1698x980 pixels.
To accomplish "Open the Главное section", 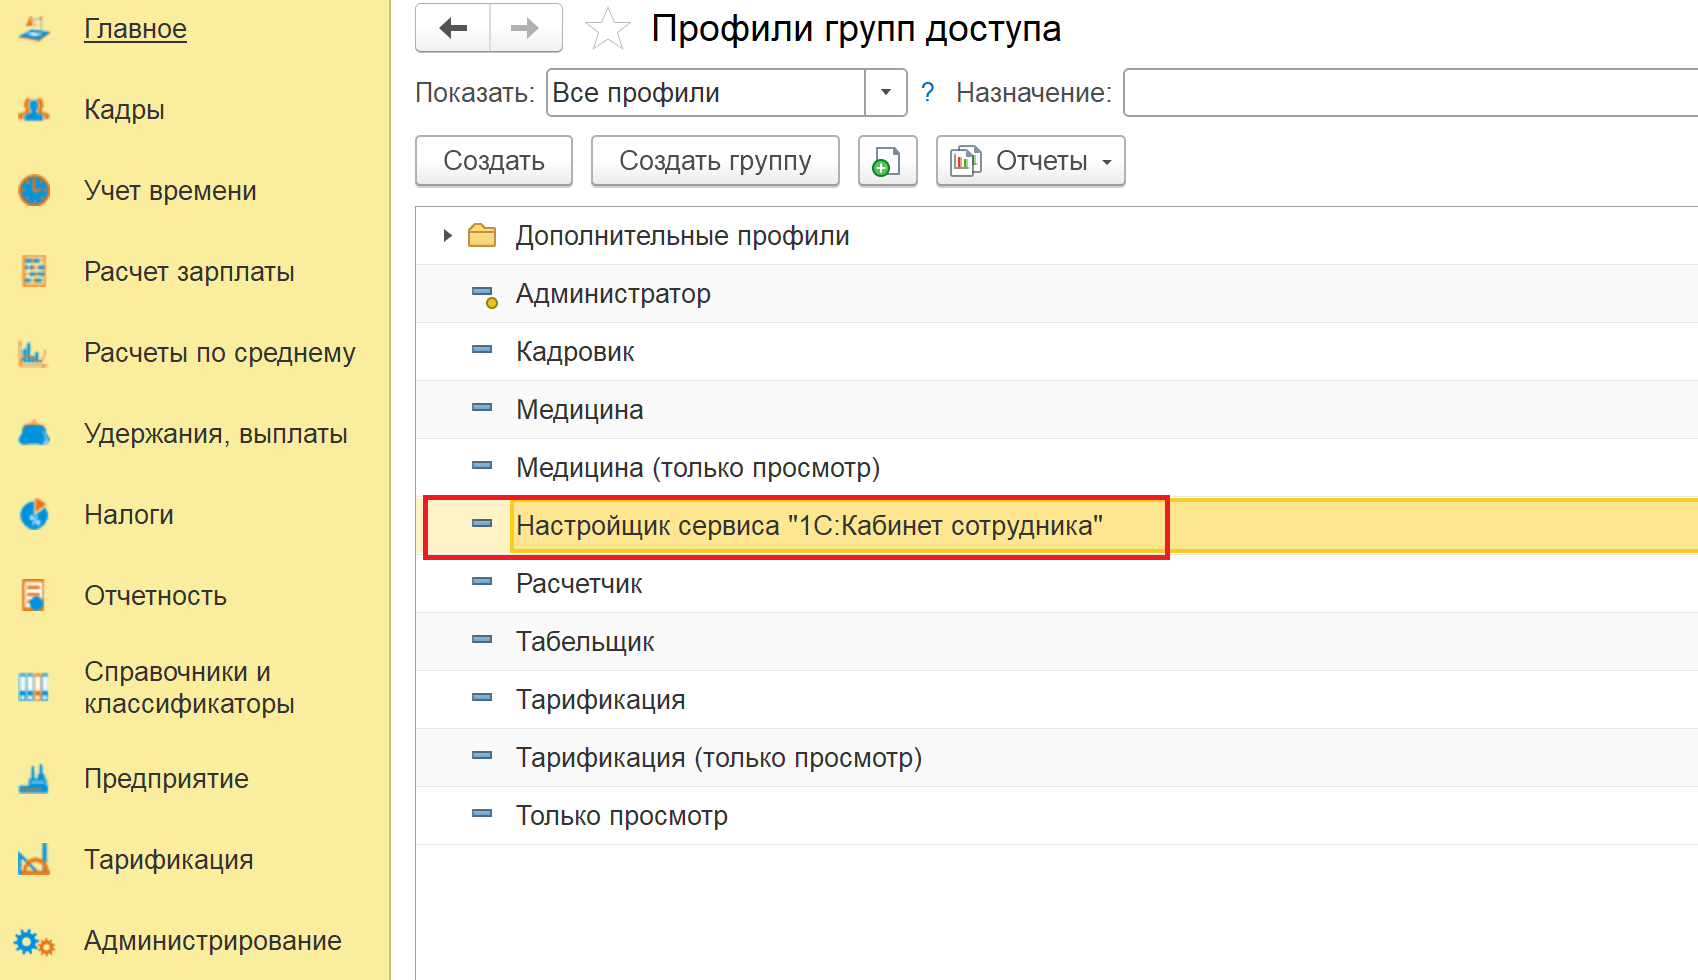I will [x=135, y=29].
